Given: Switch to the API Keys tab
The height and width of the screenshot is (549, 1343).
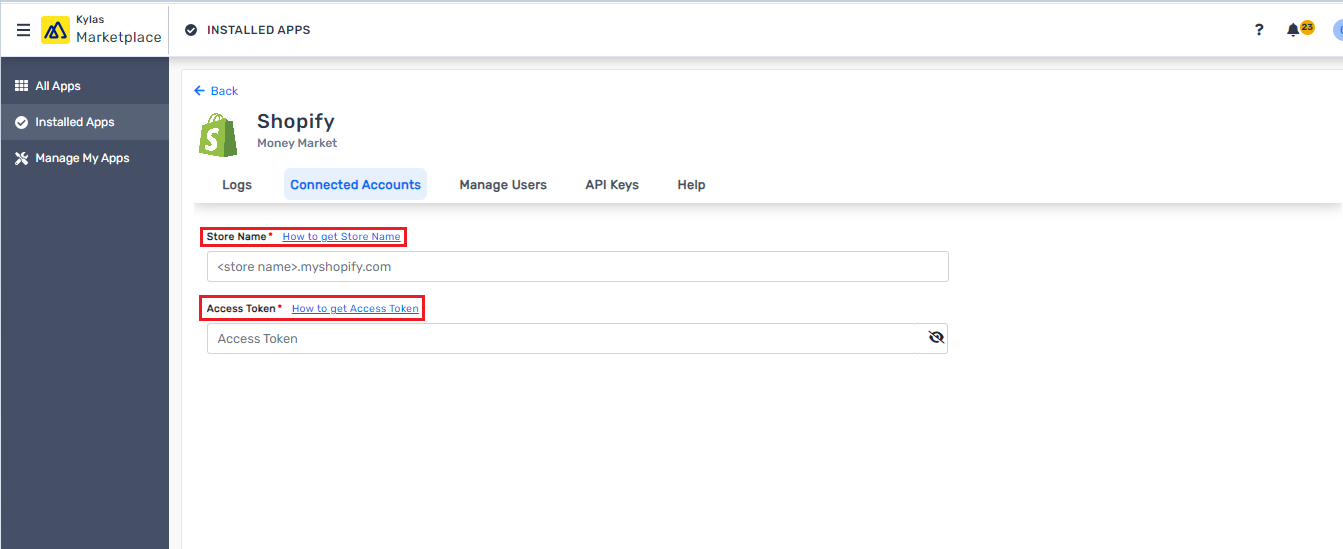Looking at the screenshot, I should pyautogui.click(x=612, y=185).
